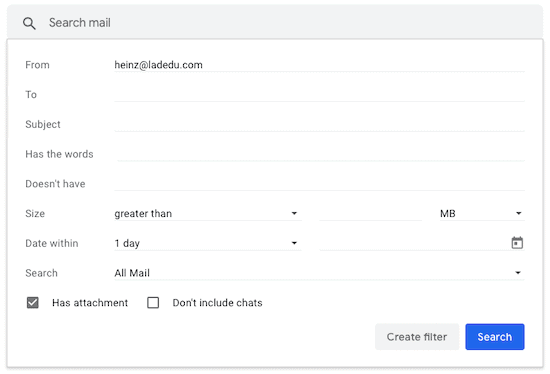
Task: Click the Subject input field
Action: (319, 125)
